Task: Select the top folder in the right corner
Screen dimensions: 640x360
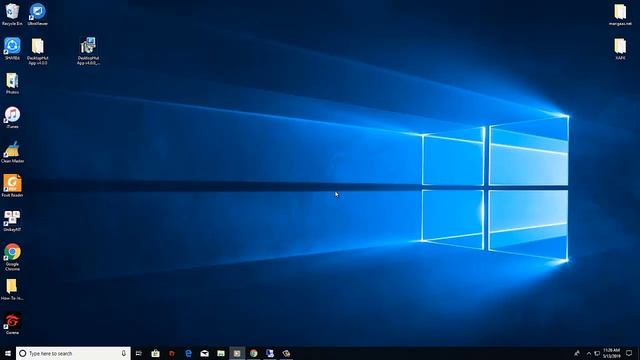Action: pos(620,15)
